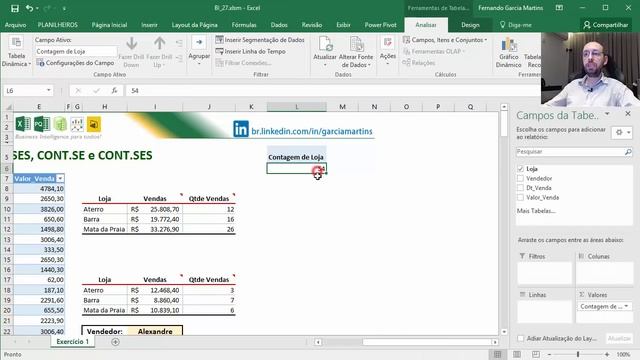Open Quick Access Toolbar customize arrow
This screenshot has width=640, height=360.
coord(64,8)
